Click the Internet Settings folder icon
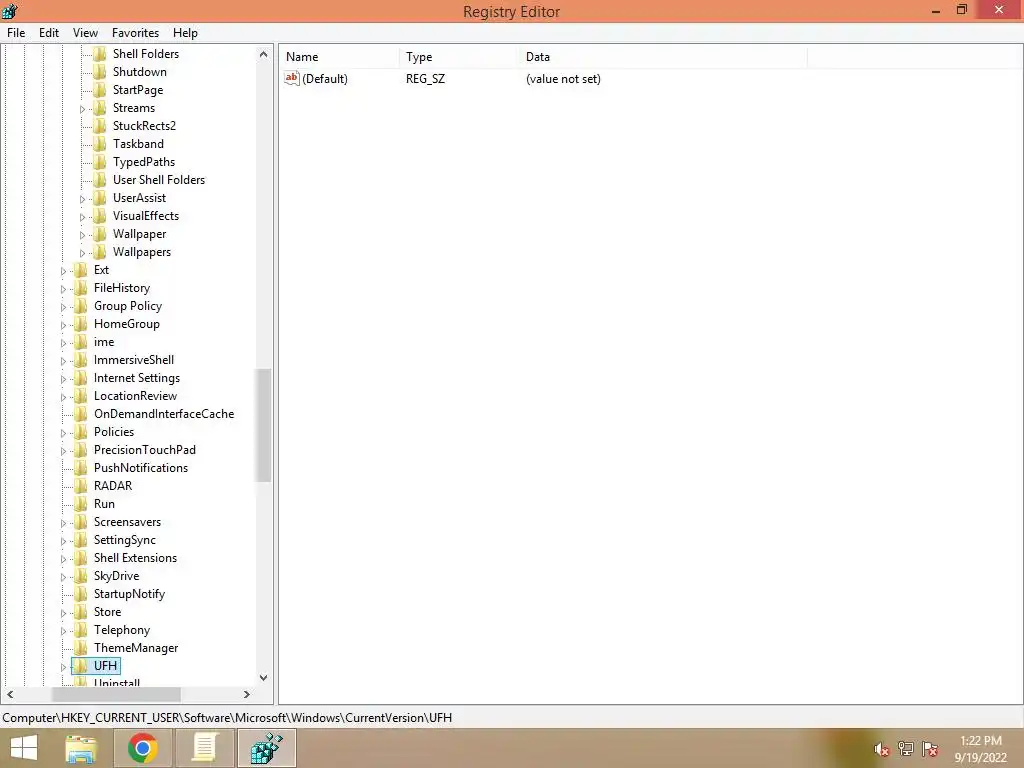 (x=80, y=377)
